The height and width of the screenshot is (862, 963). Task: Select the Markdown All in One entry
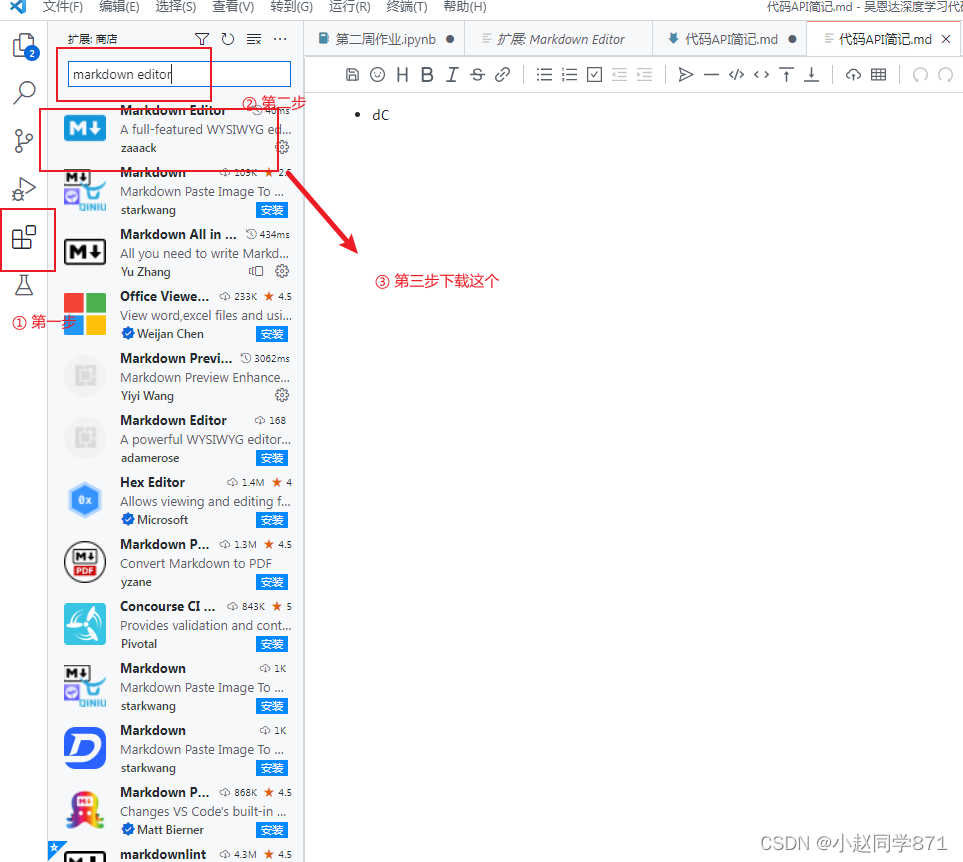pyautogui.click(x=176, y=253)
